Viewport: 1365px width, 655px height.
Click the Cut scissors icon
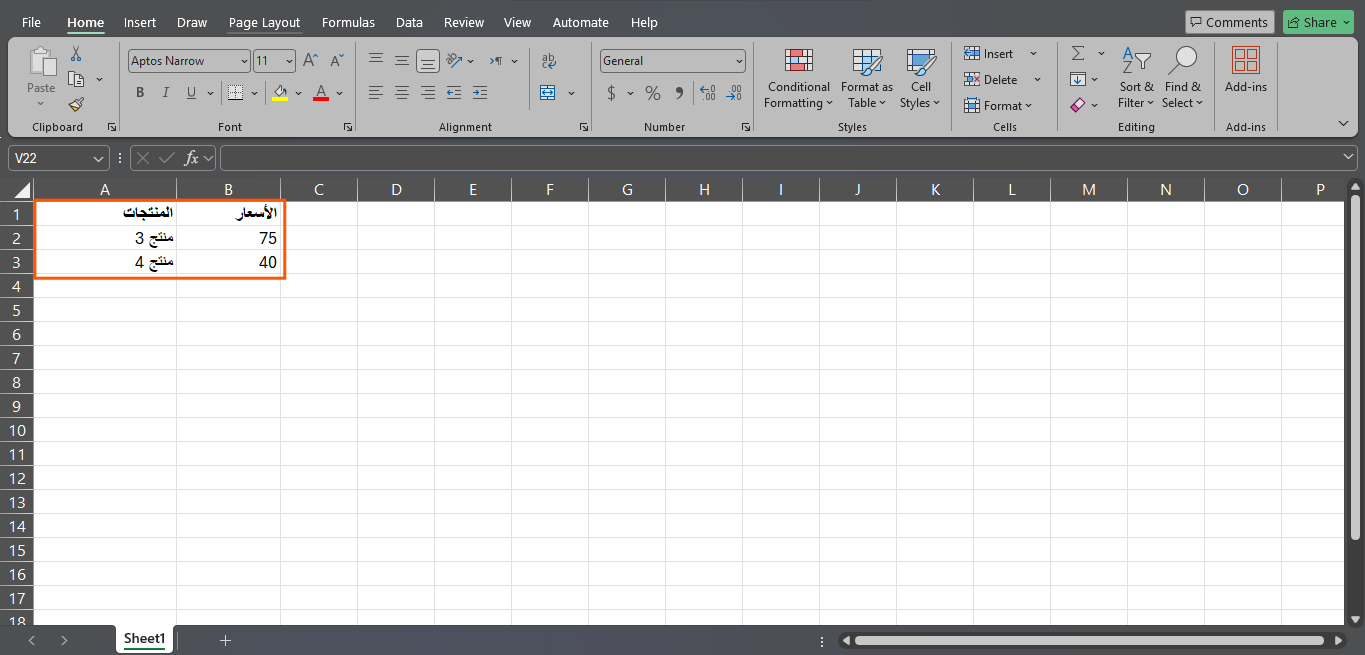[76, 54]
